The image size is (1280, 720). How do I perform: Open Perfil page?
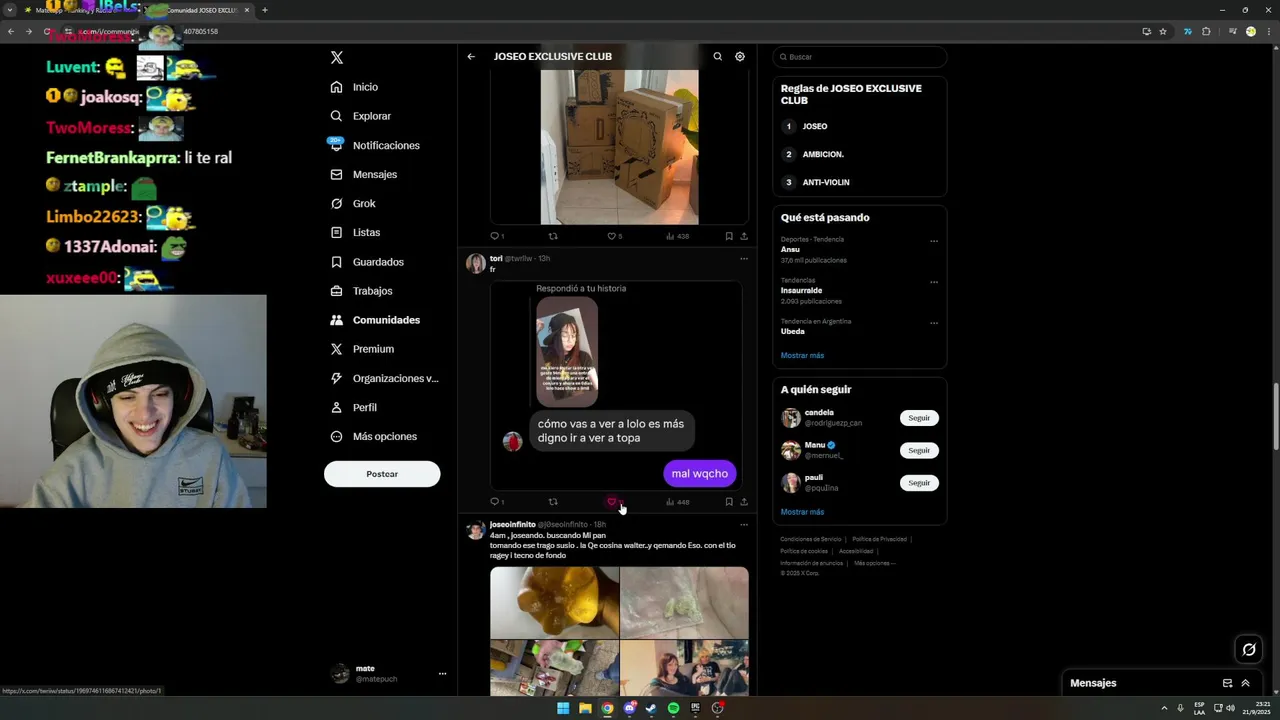pyautogui.click(x=353, y=407)
